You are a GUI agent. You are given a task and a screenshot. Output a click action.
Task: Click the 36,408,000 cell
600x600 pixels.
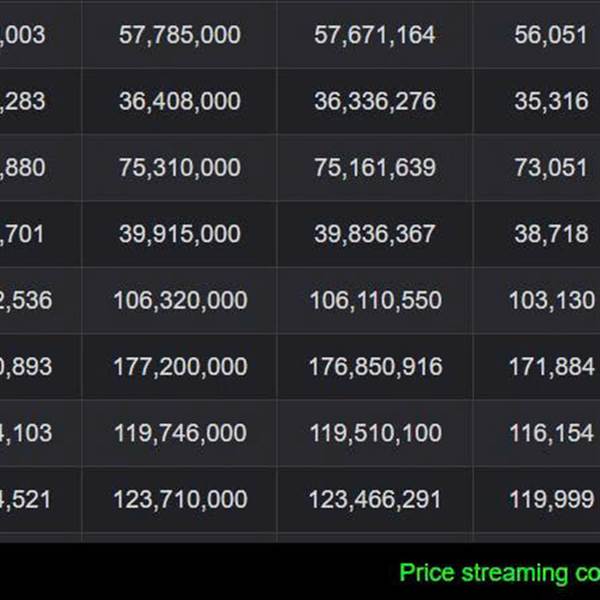pyautogui.click(x=179, y=101)
